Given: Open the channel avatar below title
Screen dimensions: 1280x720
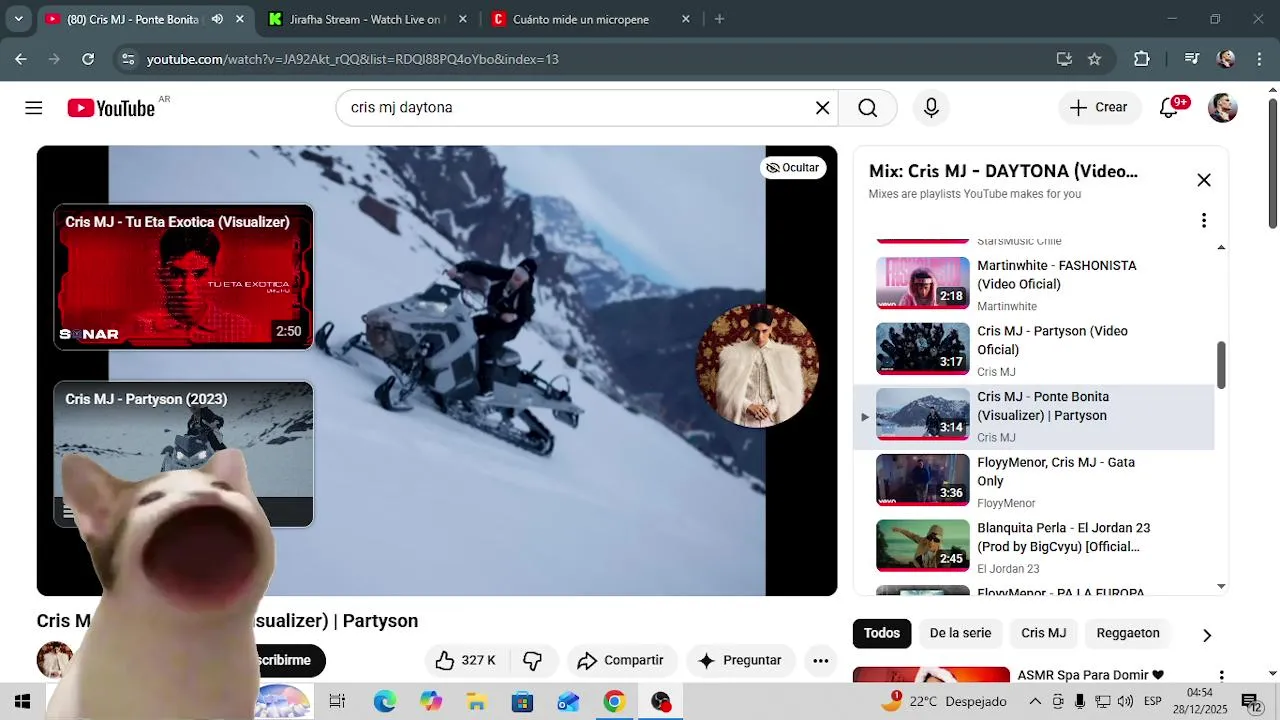Looking at the screenshot, I should click(x=55, y=660).
